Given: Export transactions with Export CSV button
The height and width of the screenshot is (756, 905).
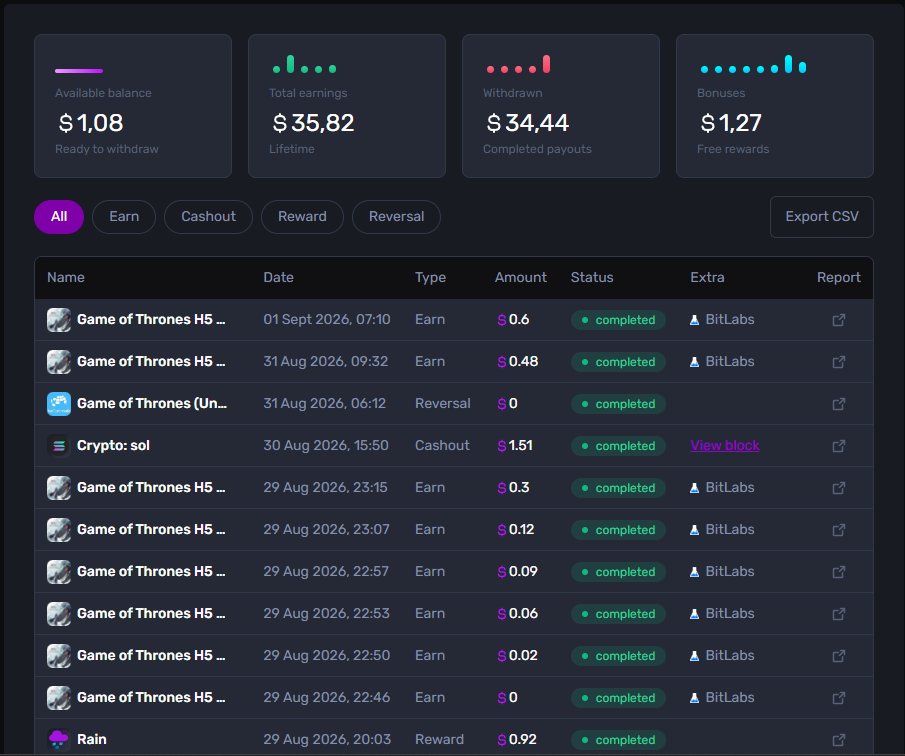Looking at the screenshot, I should (822, 216).
